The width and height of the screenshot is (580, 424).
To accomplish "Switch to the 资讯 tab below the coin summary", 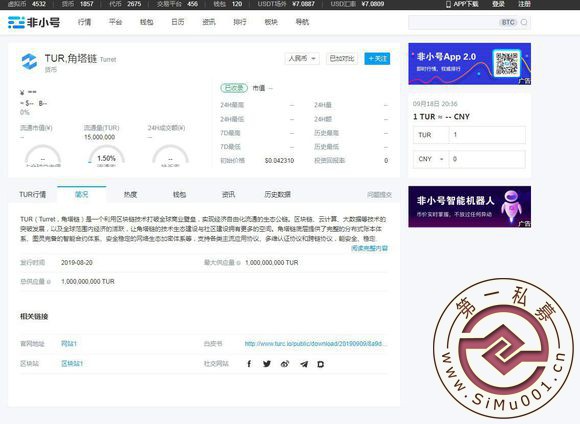I will point(228,195).
